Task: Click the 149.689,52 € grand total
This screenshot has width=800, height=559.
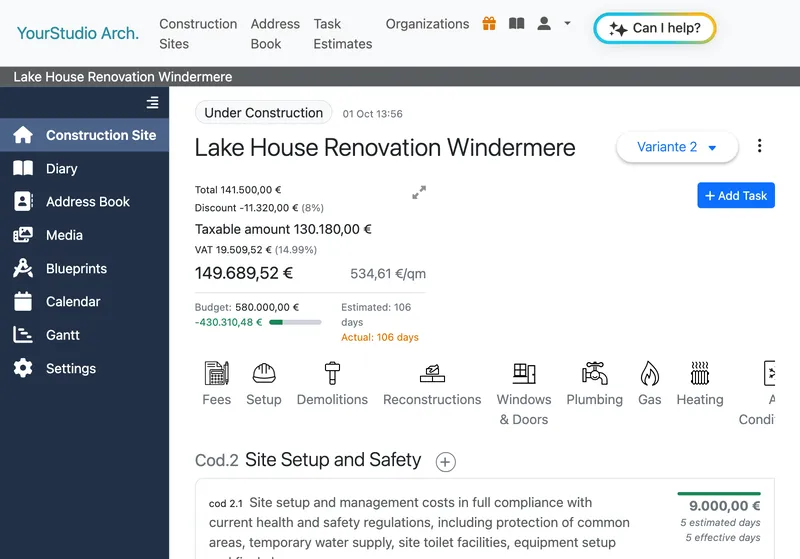Action: pyautogui.click(x=244, y=273)
